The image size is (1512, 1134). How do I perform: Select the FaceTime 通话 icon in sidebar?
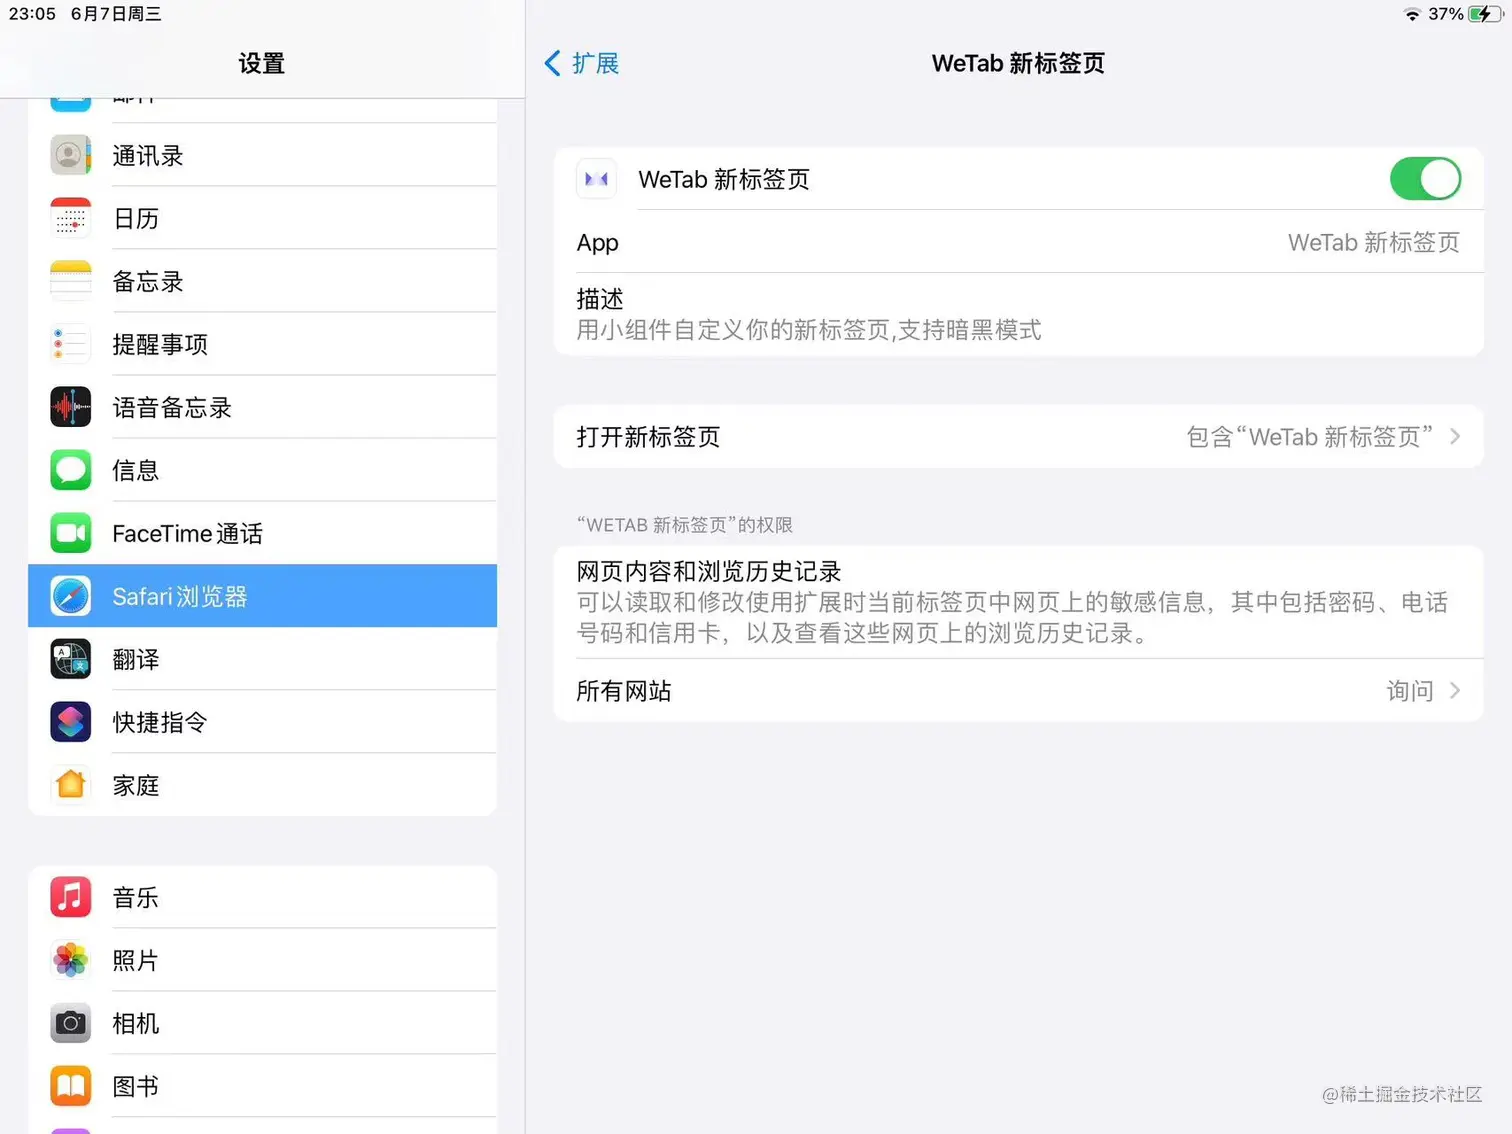[x=70, y=533]
